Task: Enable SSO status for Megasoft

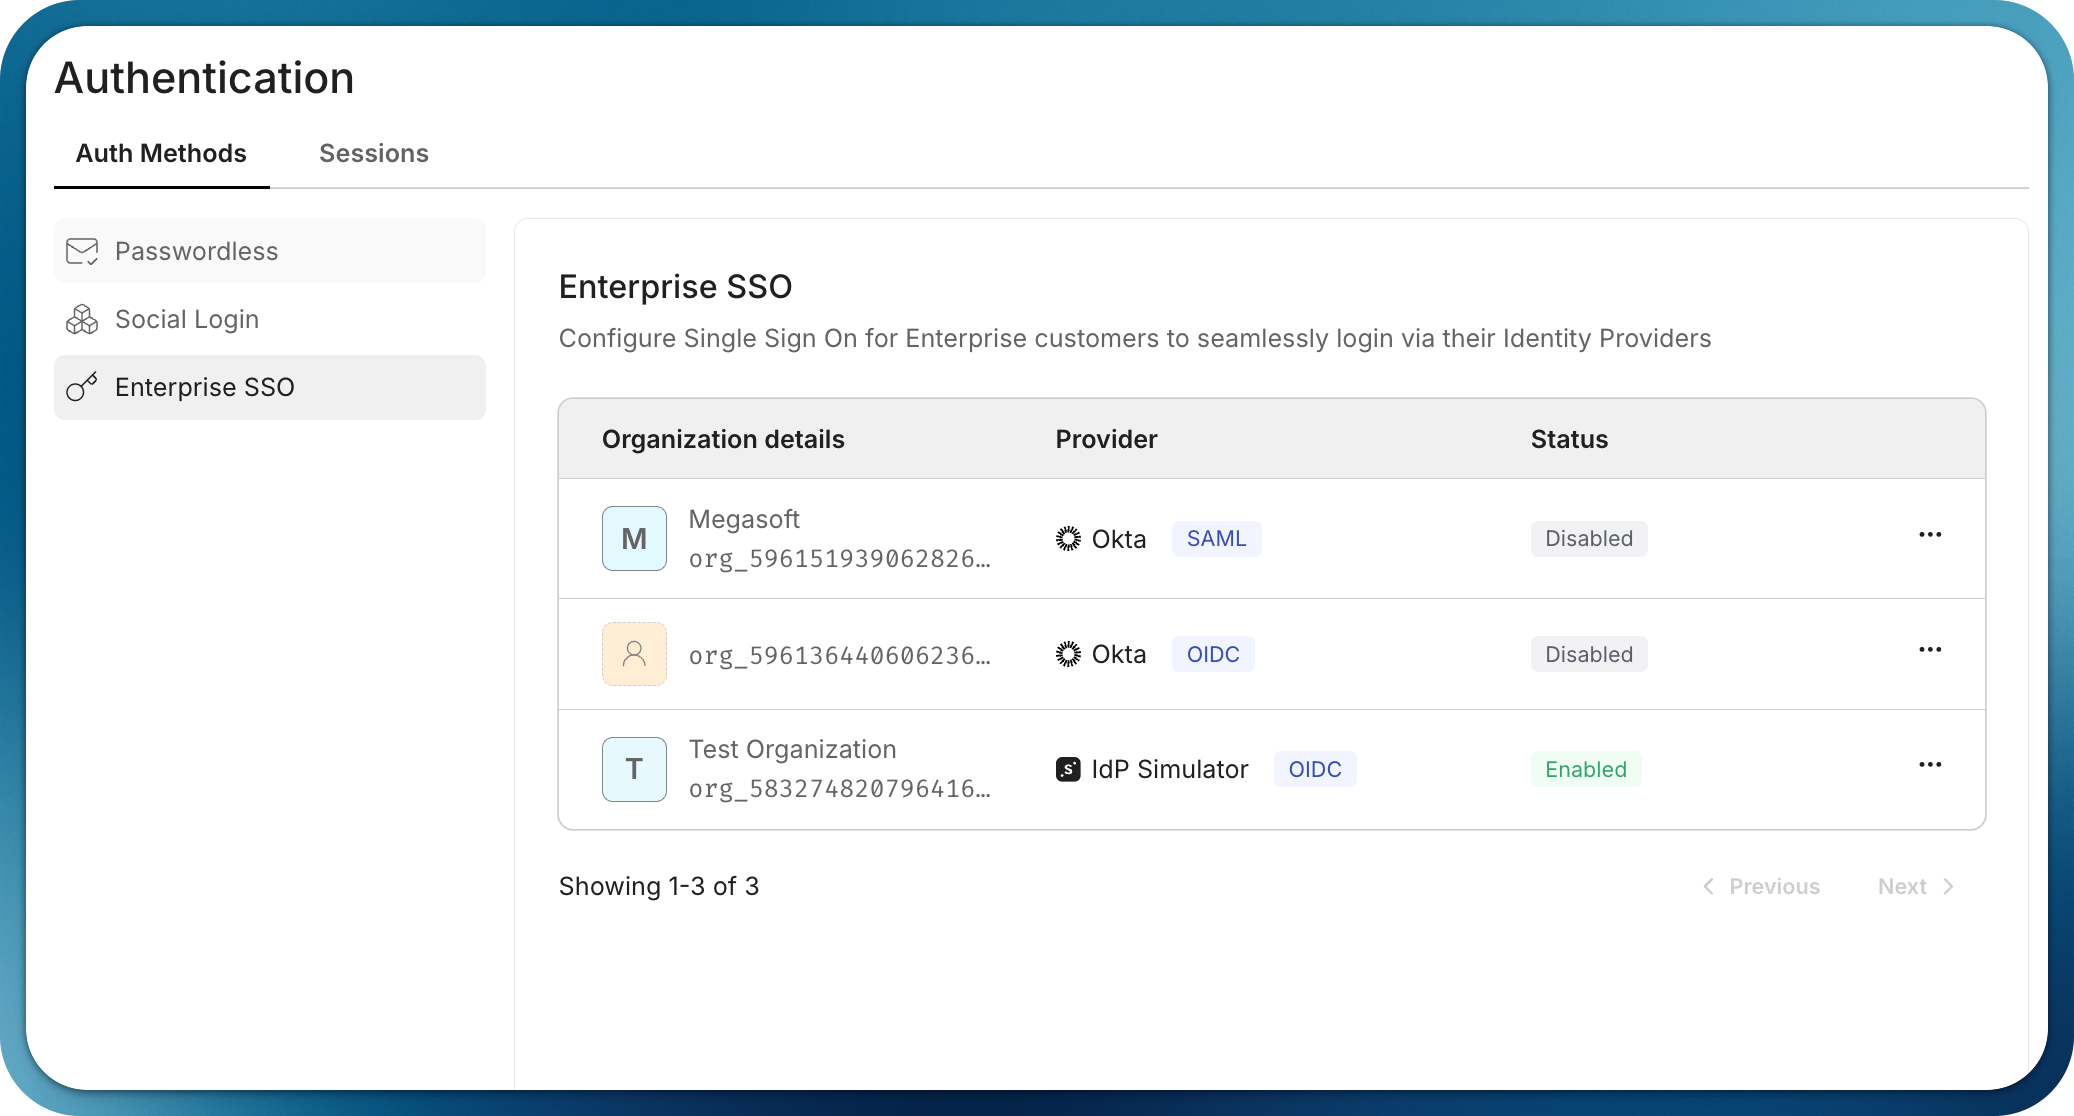Action: point(1588,538)
